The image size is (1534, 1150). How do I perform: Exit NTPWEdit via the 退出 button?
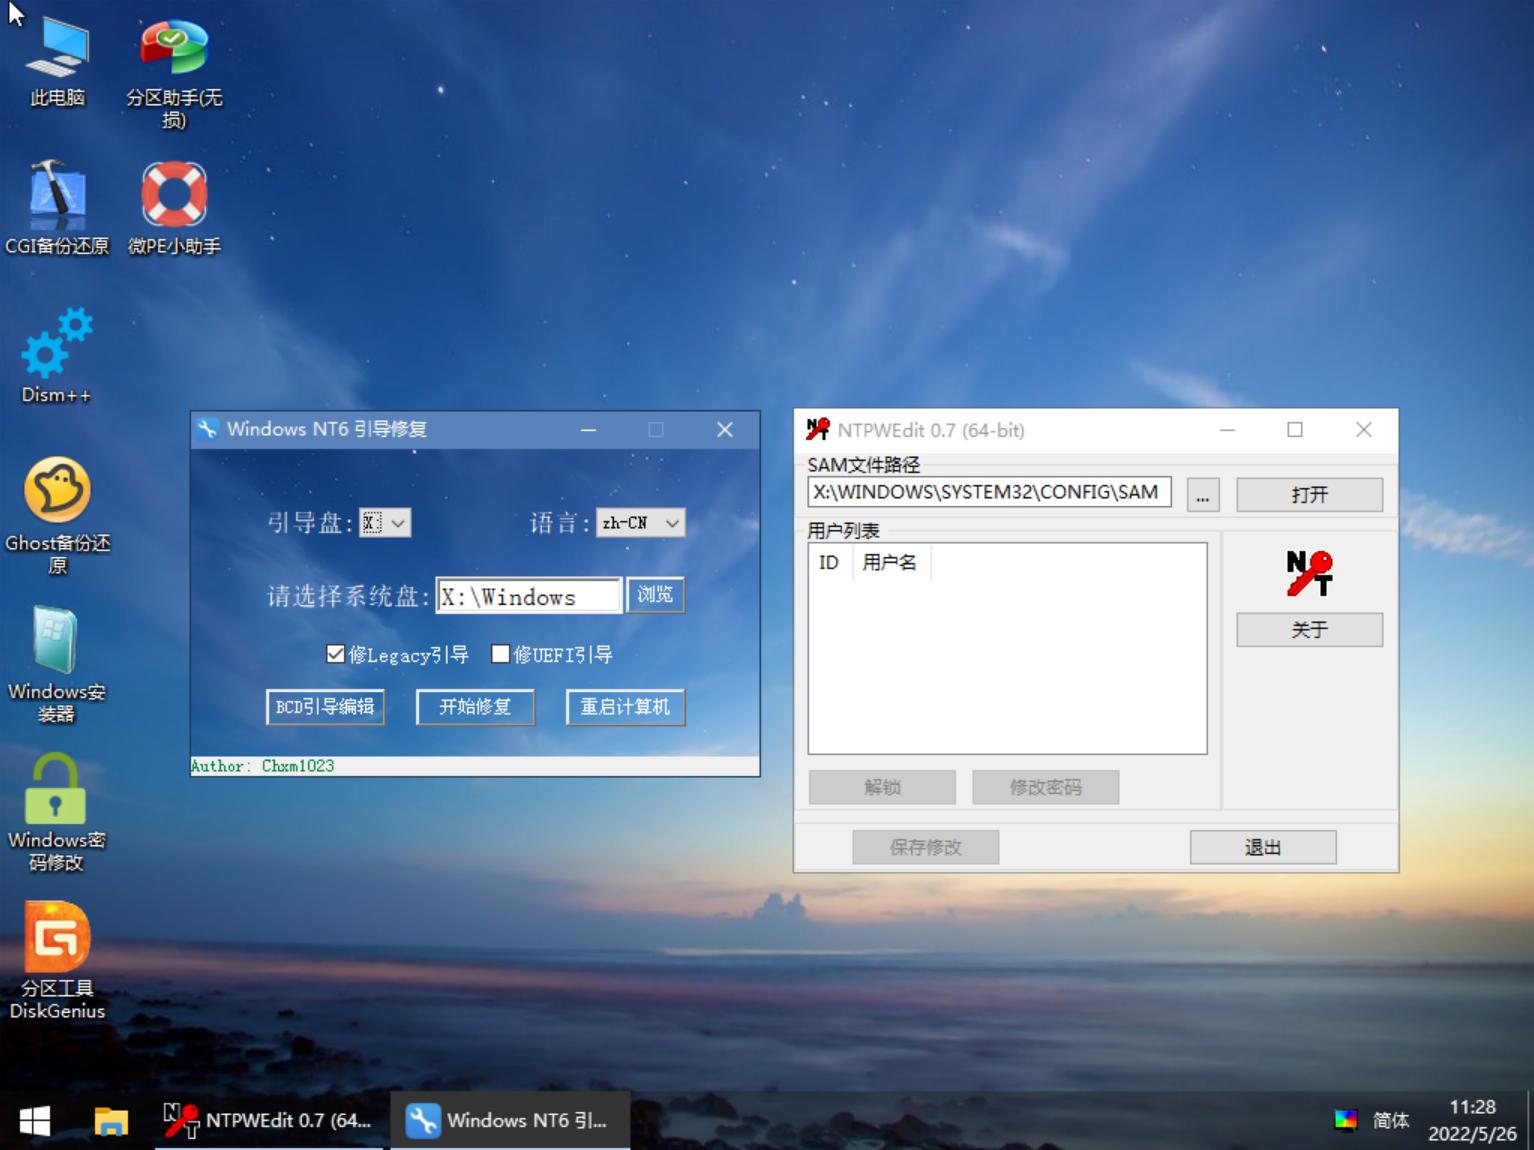1262,847
